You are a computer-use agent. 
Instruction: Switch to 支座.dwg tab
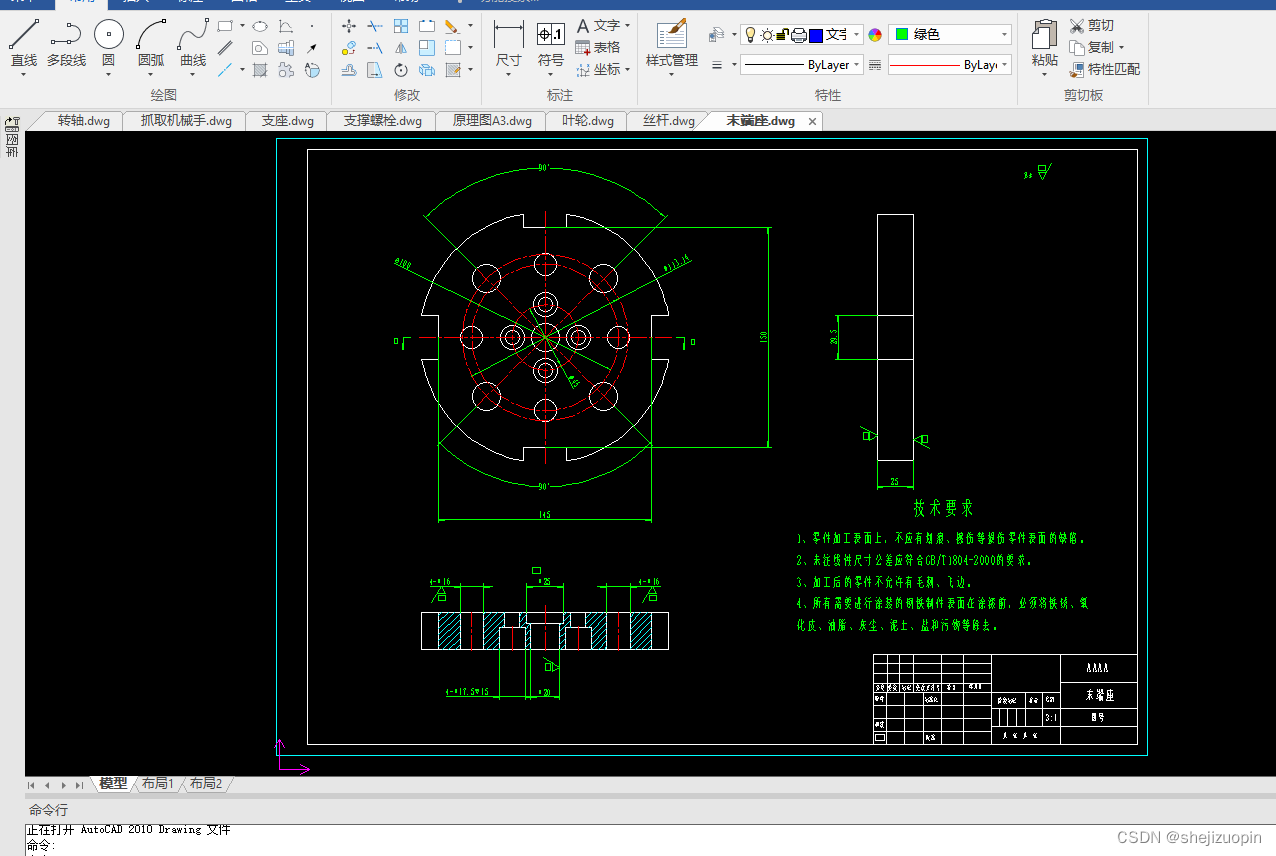(288, 121)
